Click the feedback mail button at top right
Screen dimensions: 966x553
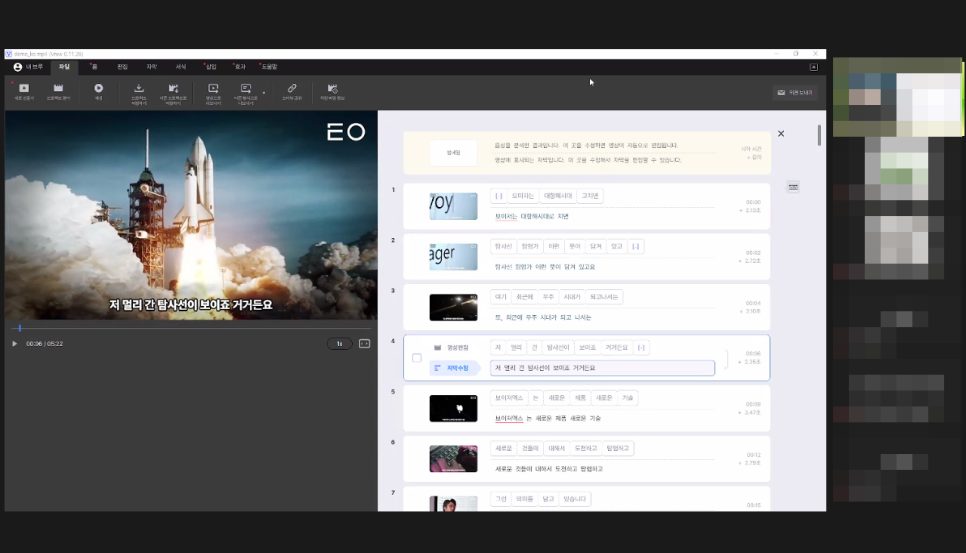click(795, 92)
